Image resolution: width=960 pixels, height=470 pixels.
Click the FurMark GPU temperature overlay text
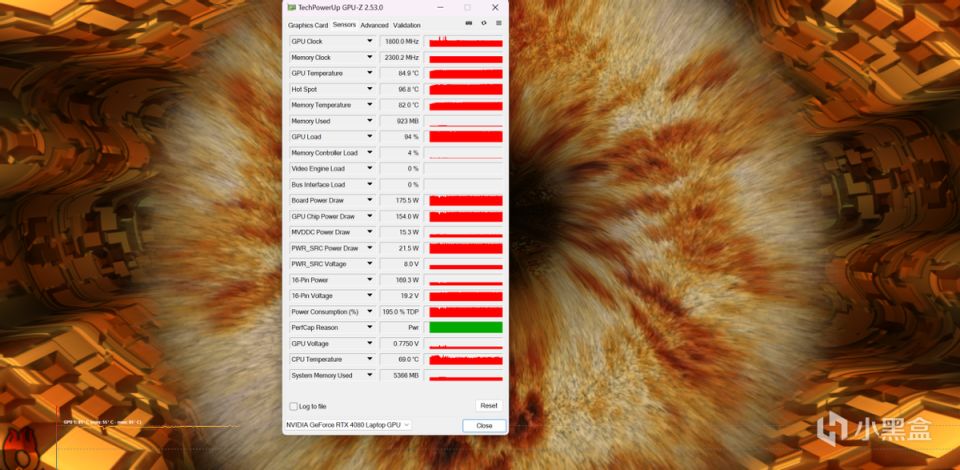point(102,422)
